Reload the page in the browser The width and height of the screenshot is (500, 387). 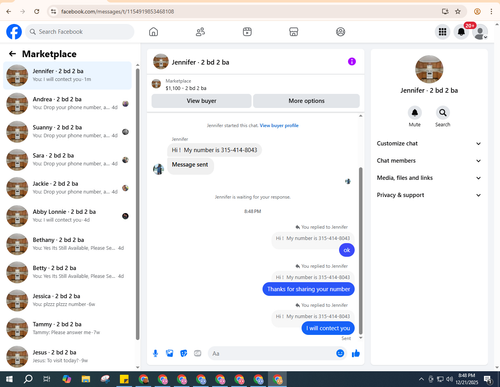pos(37,11)
